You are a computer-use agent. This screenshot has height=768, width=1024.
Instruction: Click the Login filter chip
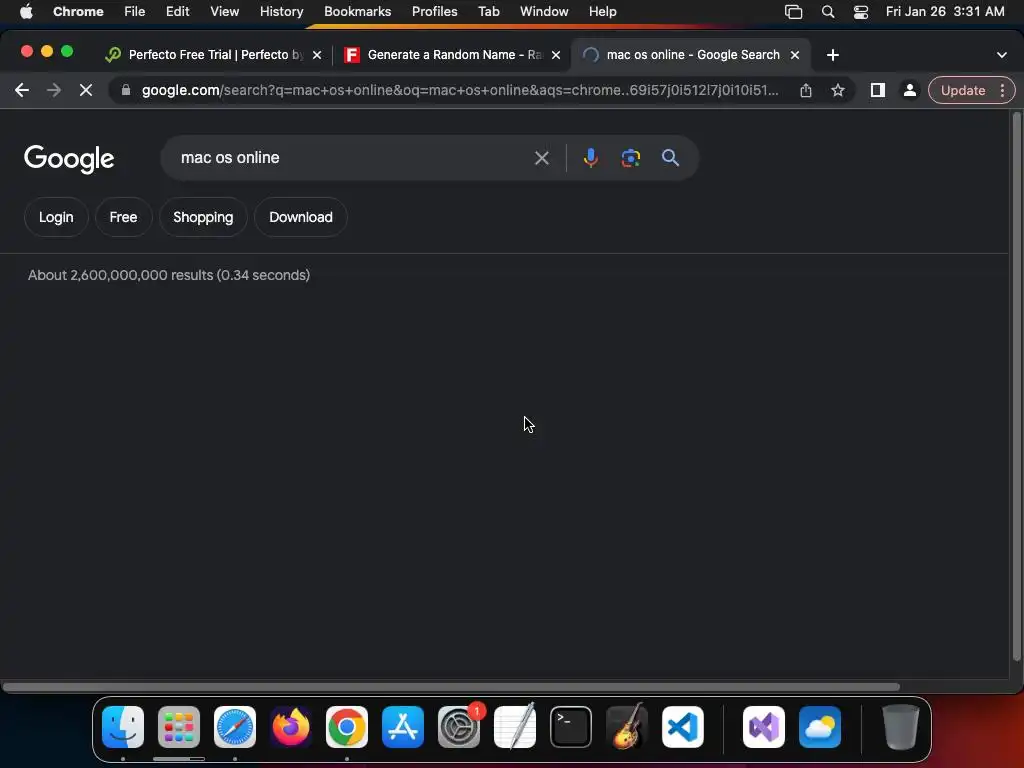[56, 217]
